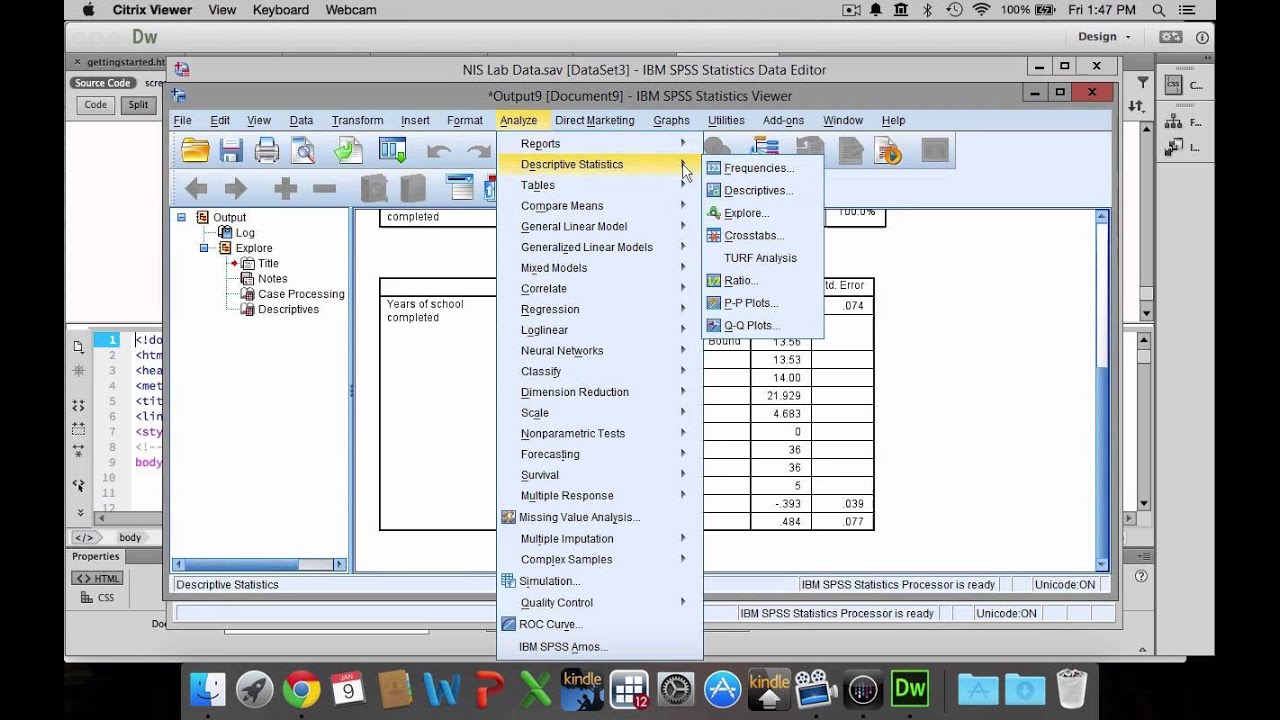Click Source Code button in Dreamweaver
The width and height of the screenshot is (1280, 720).
(x=103, y=83)
